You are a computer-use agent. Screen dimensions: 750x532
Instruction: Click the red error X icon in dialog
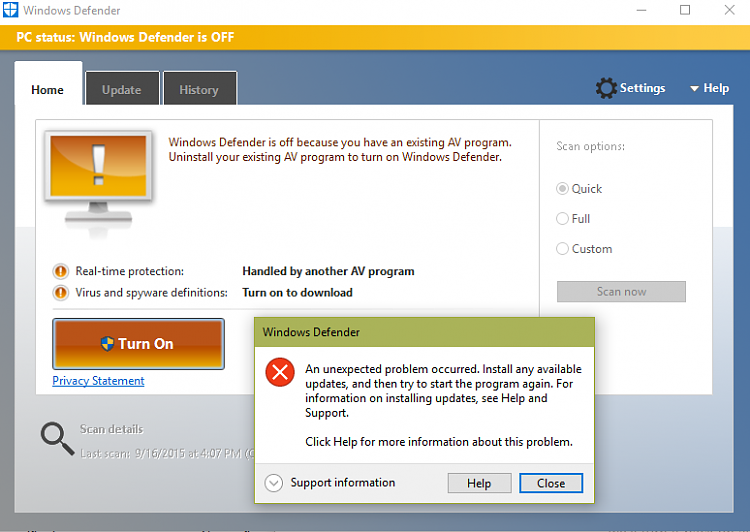[280, 372]
